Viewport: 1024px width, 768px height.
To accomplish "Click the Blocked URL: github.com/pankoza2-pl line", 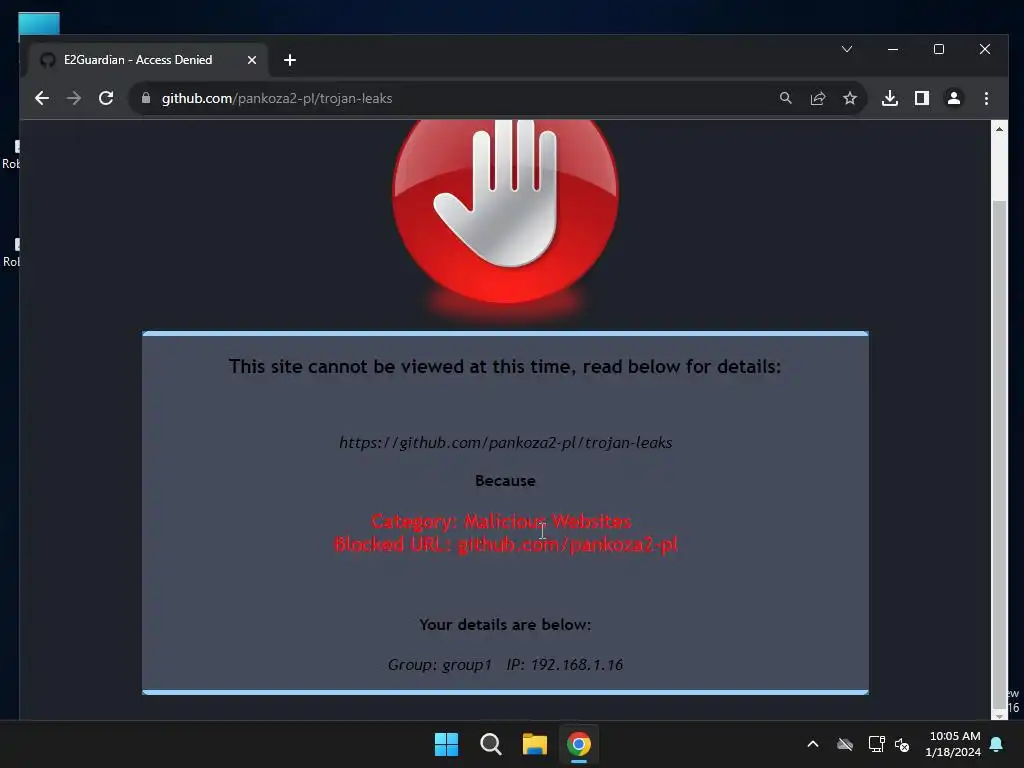I will point(505,544).
